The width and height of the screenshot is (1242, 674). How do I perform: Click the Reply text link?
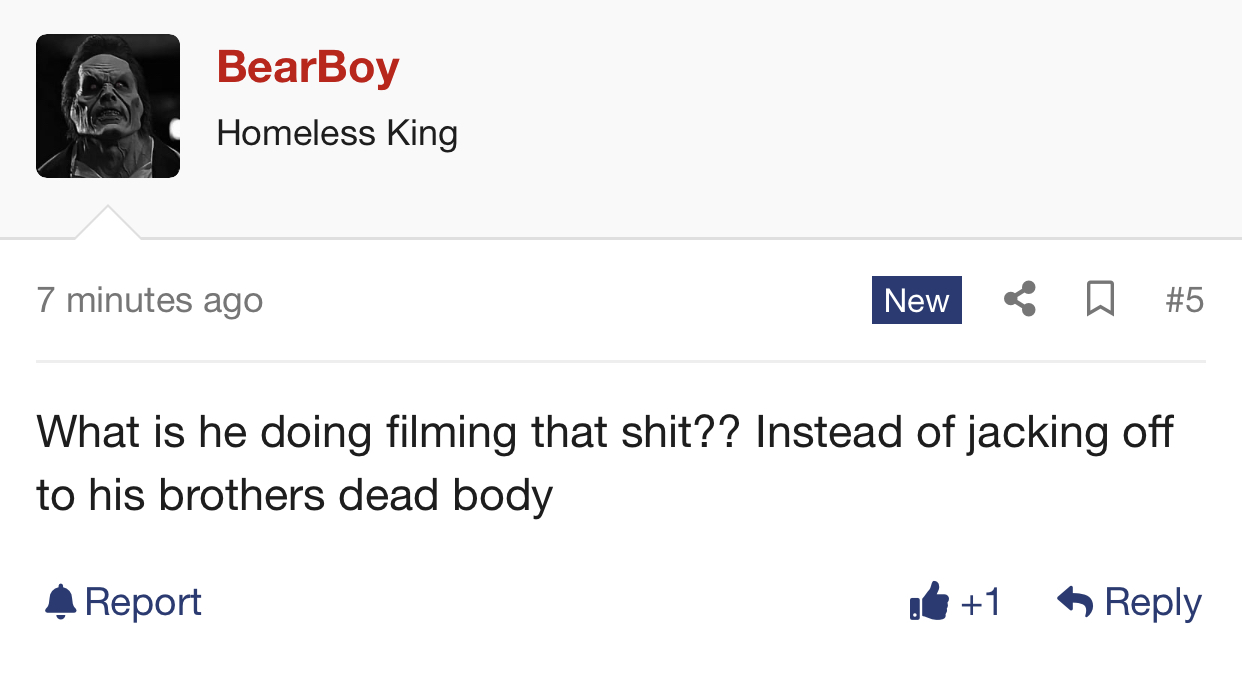coord(1153,602)
